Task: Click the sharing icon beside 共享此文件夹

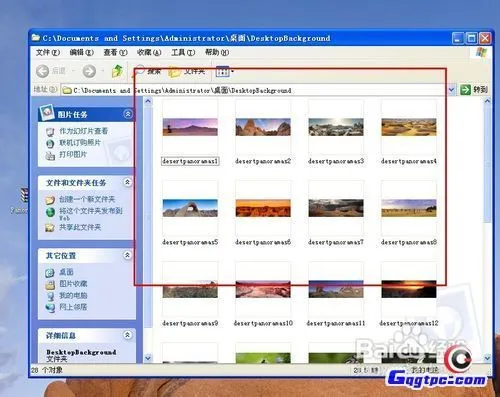Action: click(50, 228)
